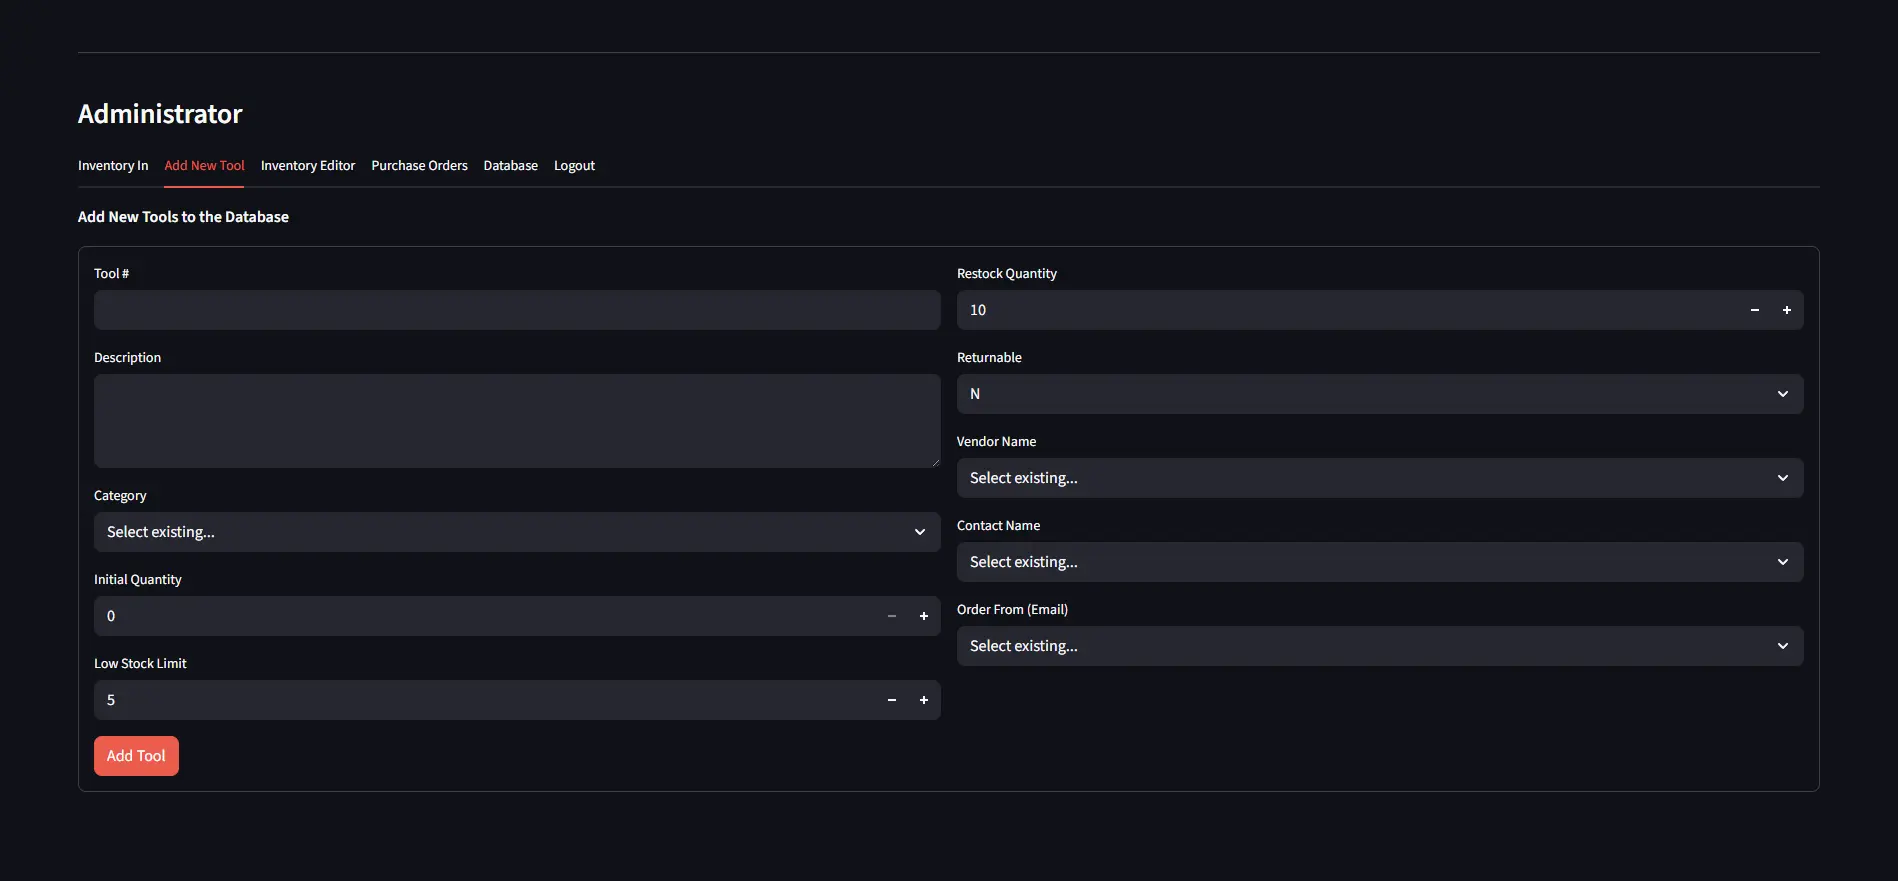The image size is (1898, 881).
Task: Focus the Description text area
Action: click(516, 421)
